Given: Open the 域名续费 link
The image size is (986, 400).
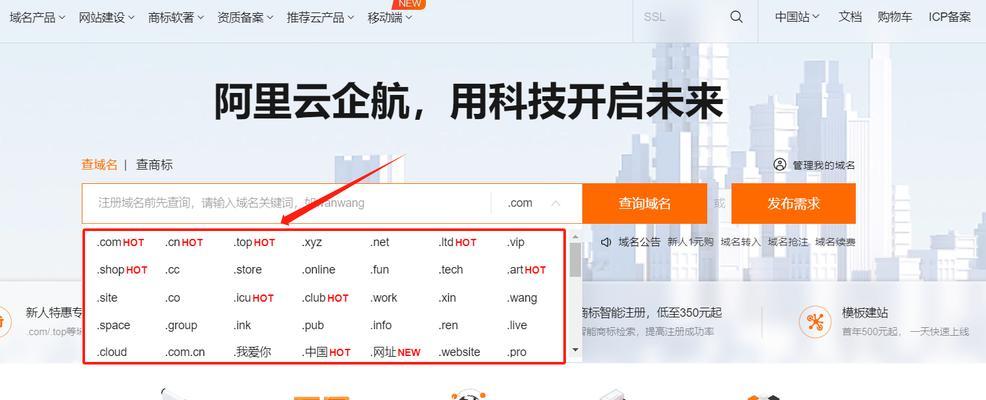Looking at the screenshot, I should (835, 242).
